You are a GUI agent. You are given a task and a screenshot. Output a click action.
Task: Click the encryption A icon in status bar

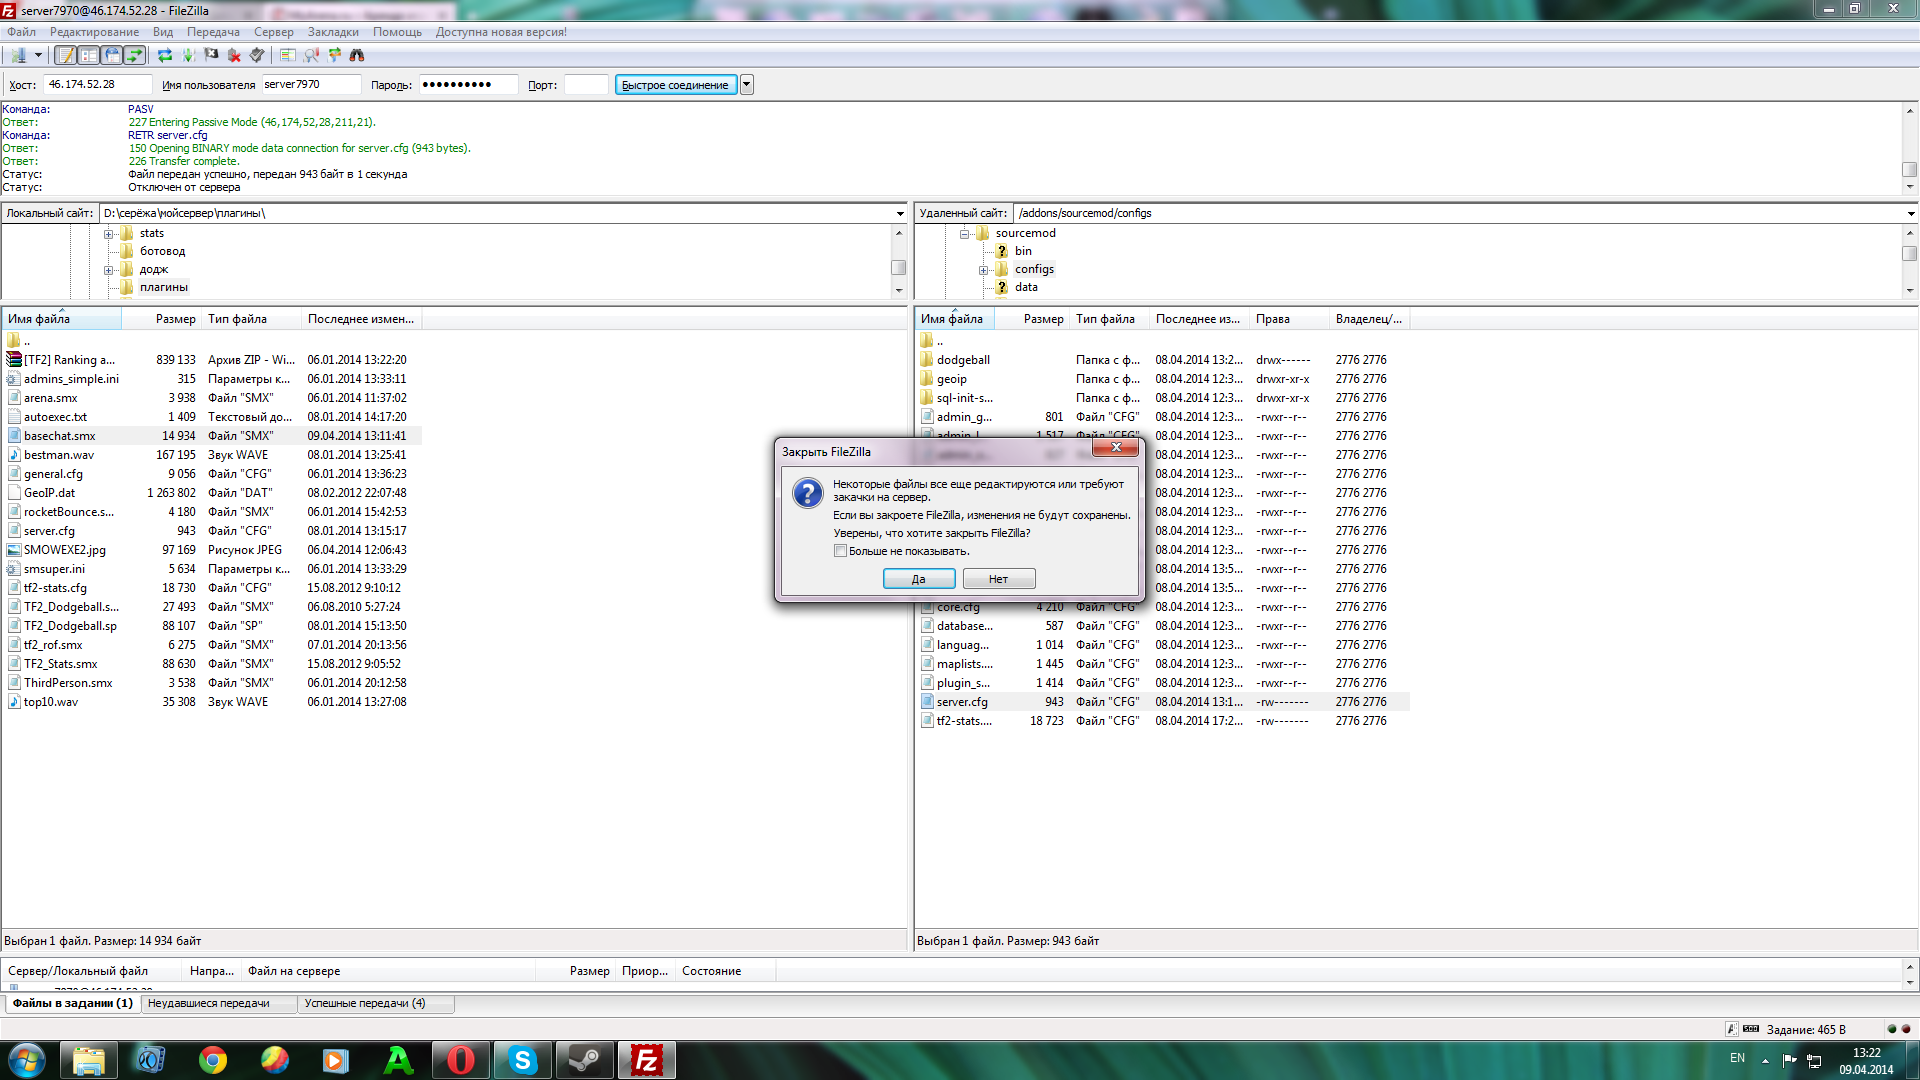(1731, 1029)
